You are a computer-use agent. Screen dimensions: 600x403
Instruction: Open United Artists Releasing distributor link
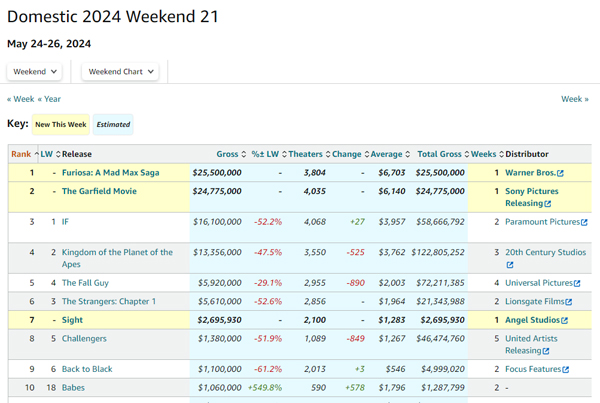point(531,344)
